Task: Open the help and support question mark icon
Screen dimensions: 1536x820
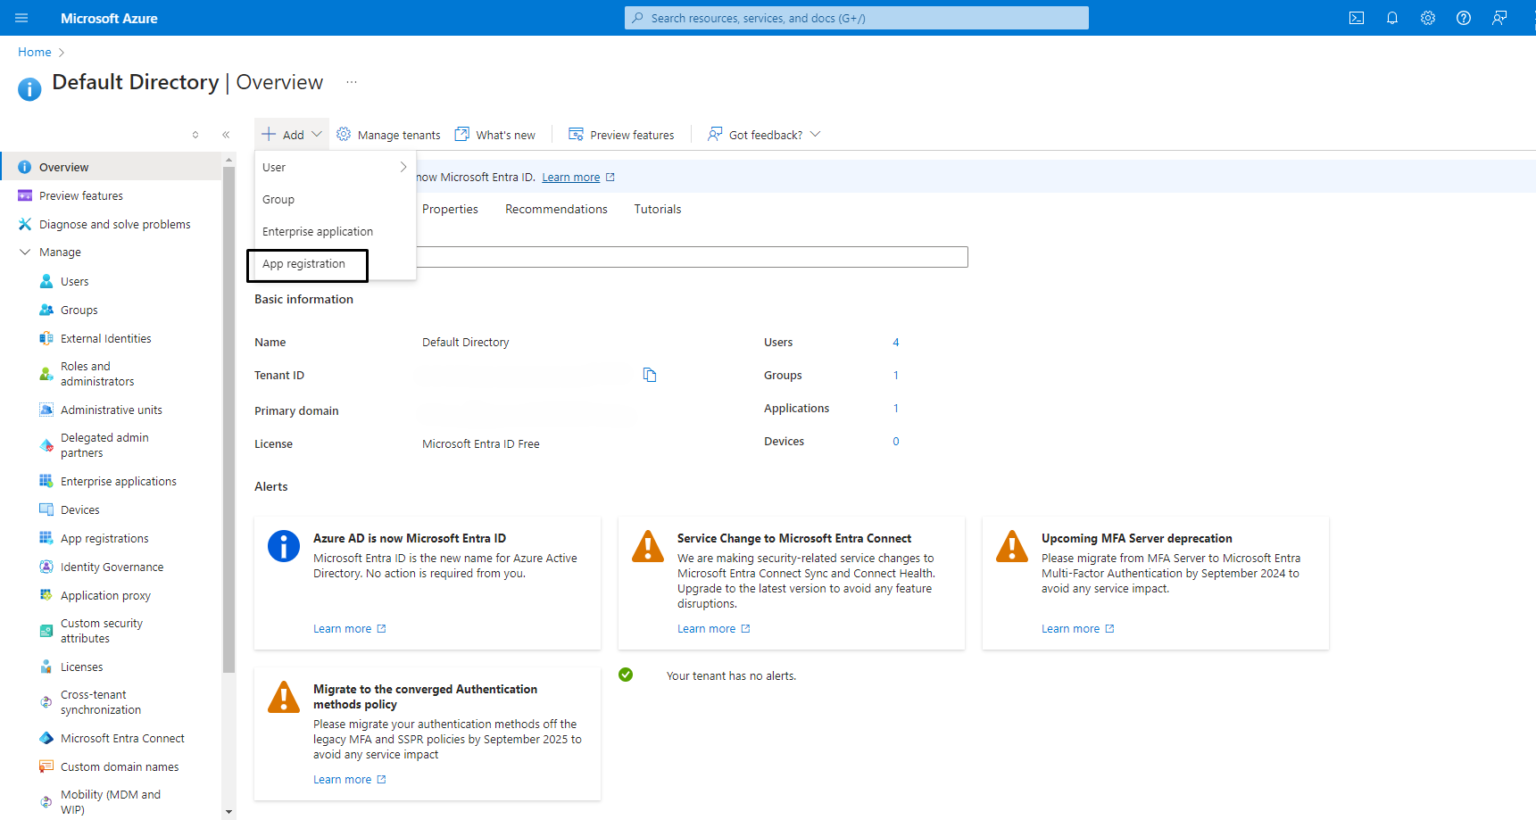Action: click(1463, 17)
